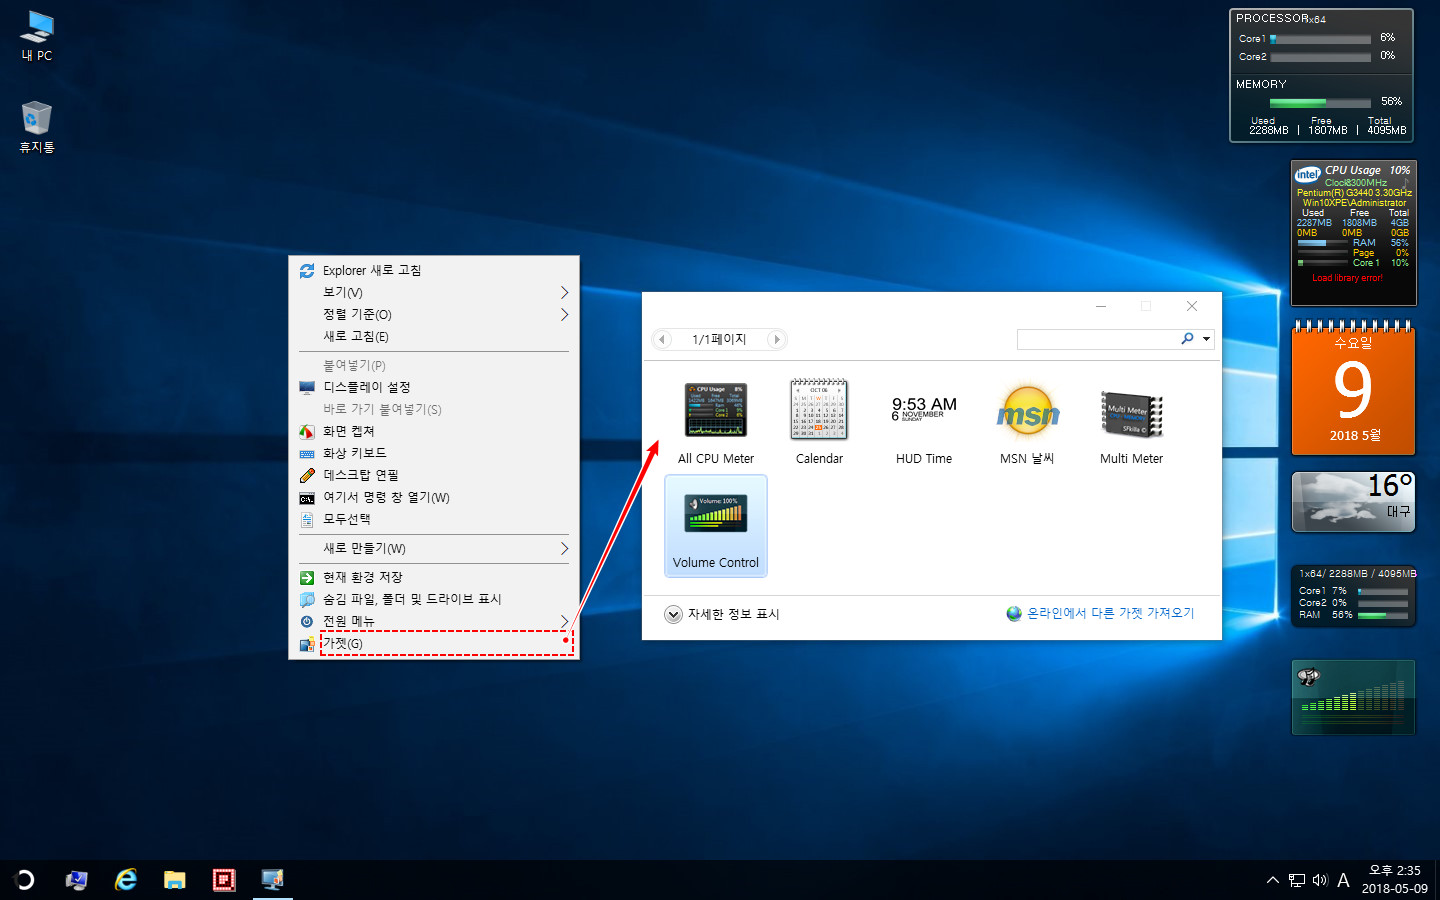Click the Intel CPU Usage gadget
1440x900 pixels.
[1354, 233]
